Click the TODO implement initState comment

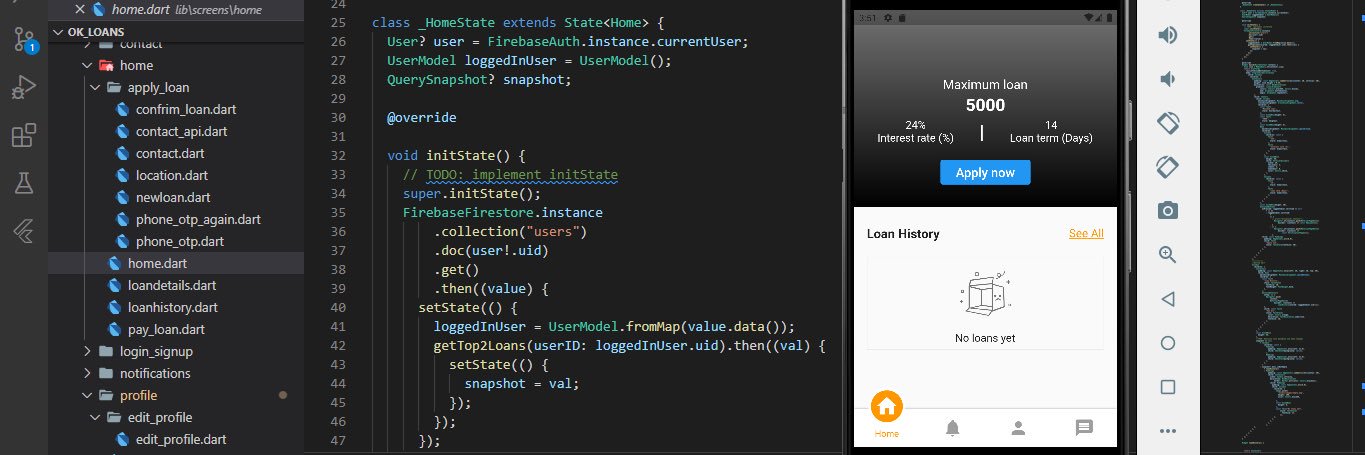[510, 174]
